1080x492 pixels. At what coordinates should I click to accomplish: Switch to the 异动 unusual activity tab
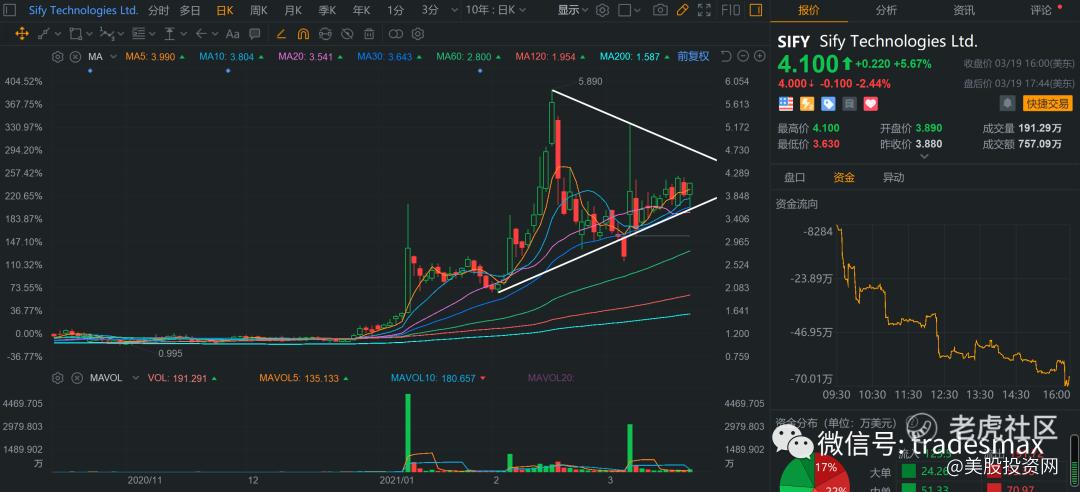[893, 178]
